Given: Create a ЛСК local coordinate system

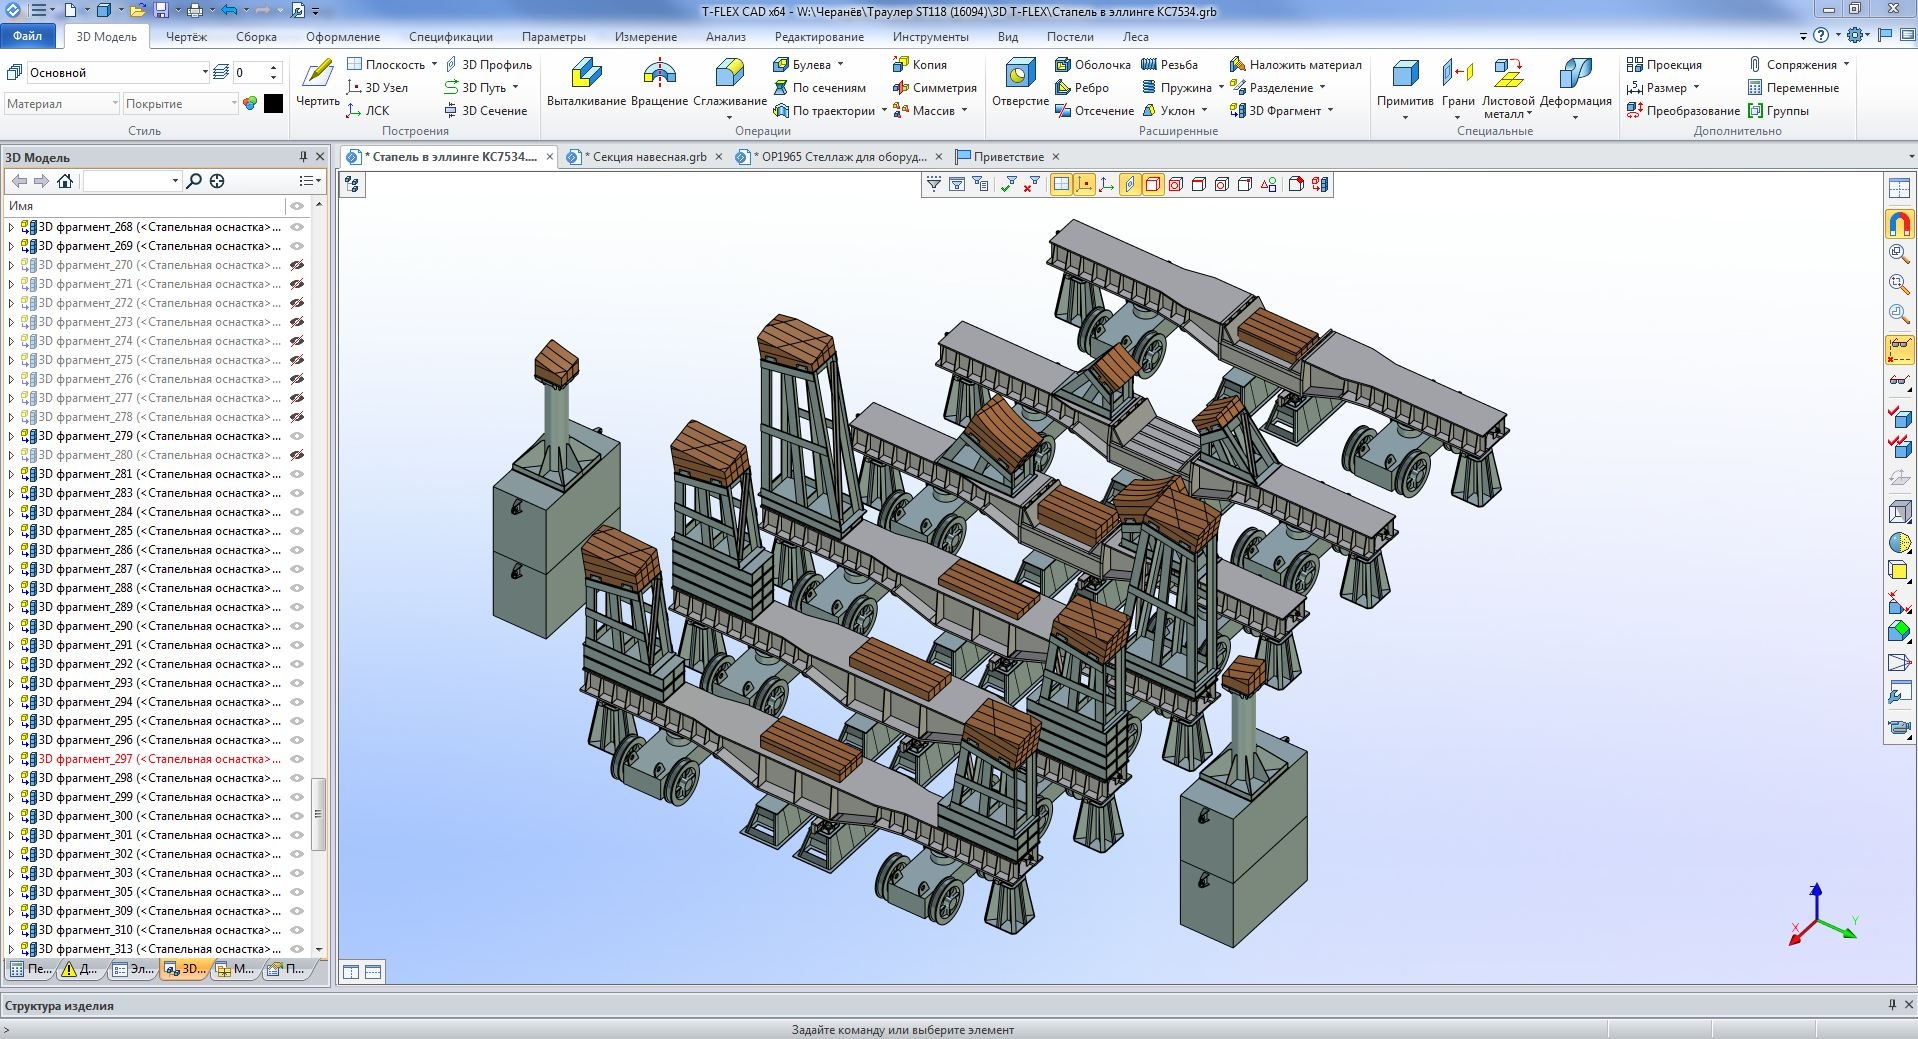Looking at the screenshot, I should coord(368,110).
